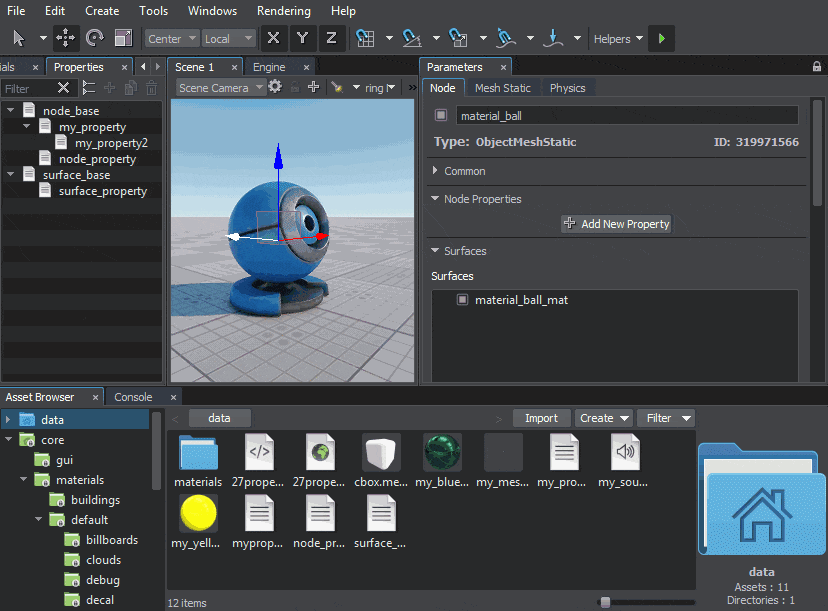The height and width of the screenshot is (611, 828).
Task: Toggle the X axis constraint
Action: tap(273, 38)
